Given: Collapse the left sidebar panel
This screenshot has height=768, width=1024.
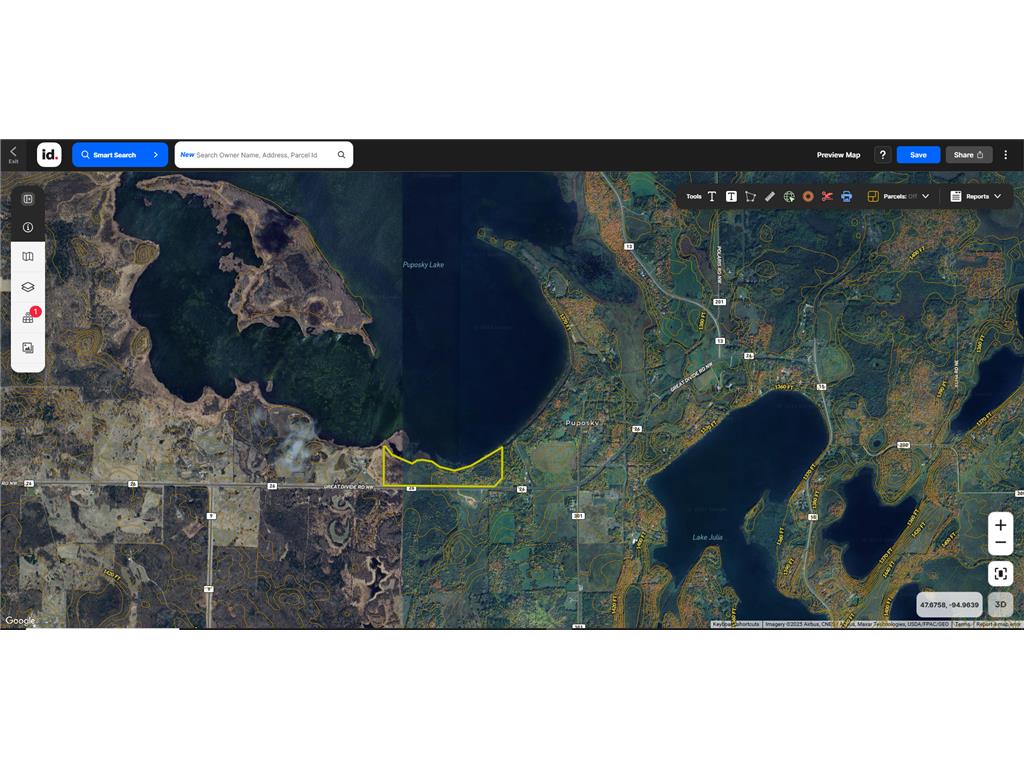Looking at the screenshot, I should [27, 199].
